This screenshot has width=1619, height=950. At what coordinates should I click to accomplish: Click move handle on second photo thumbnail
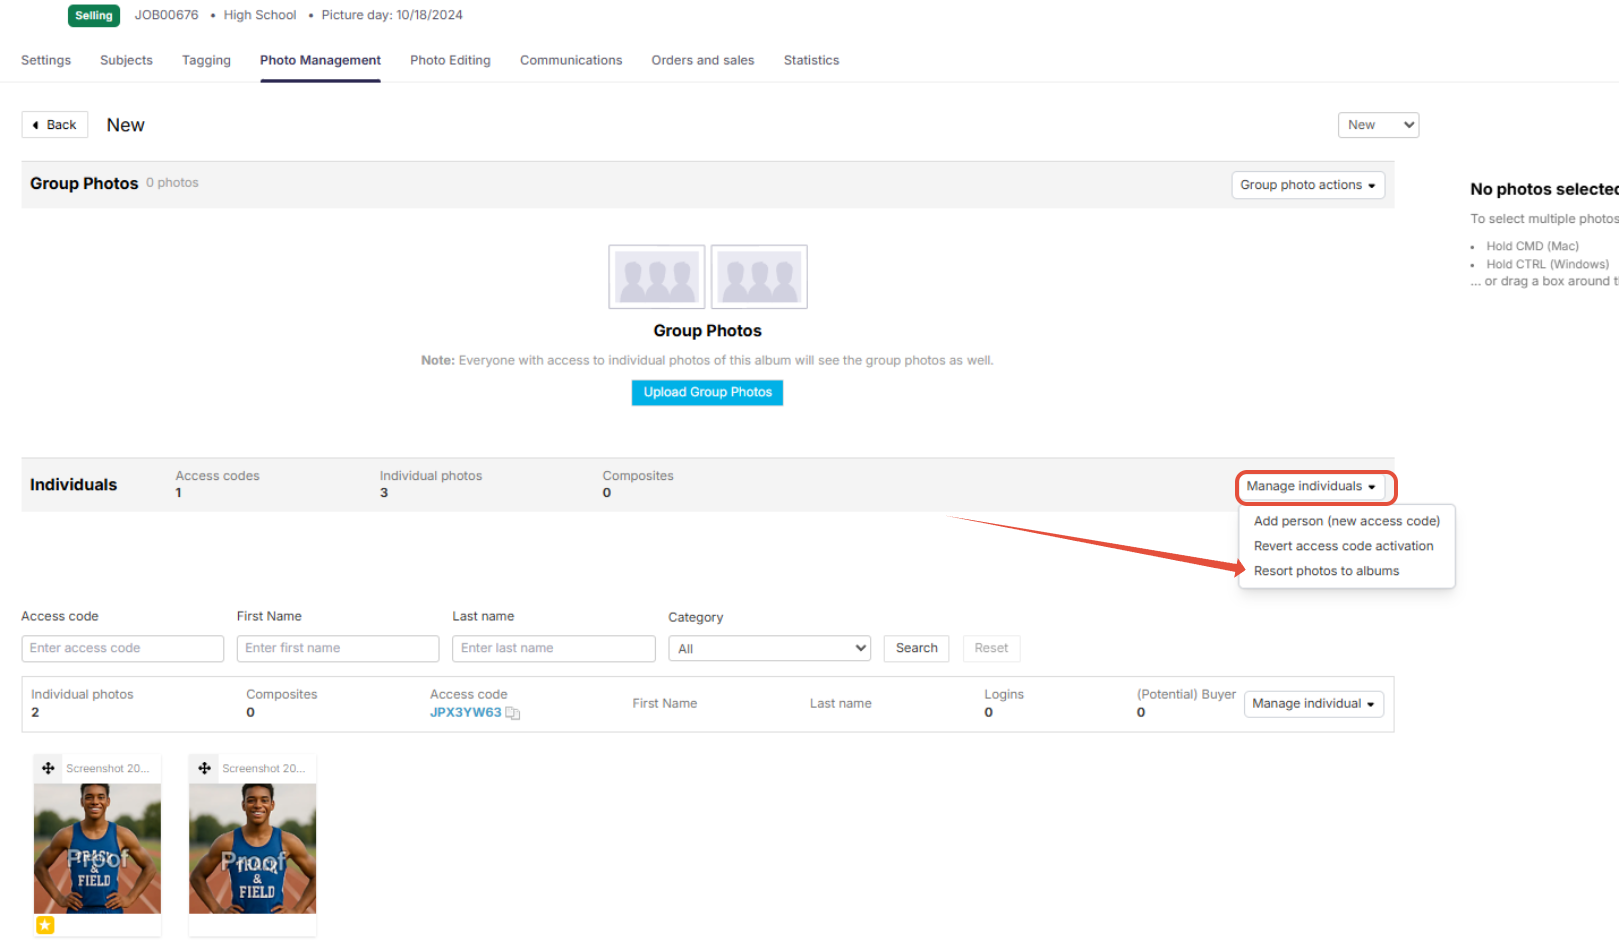(x=204, y=768)
